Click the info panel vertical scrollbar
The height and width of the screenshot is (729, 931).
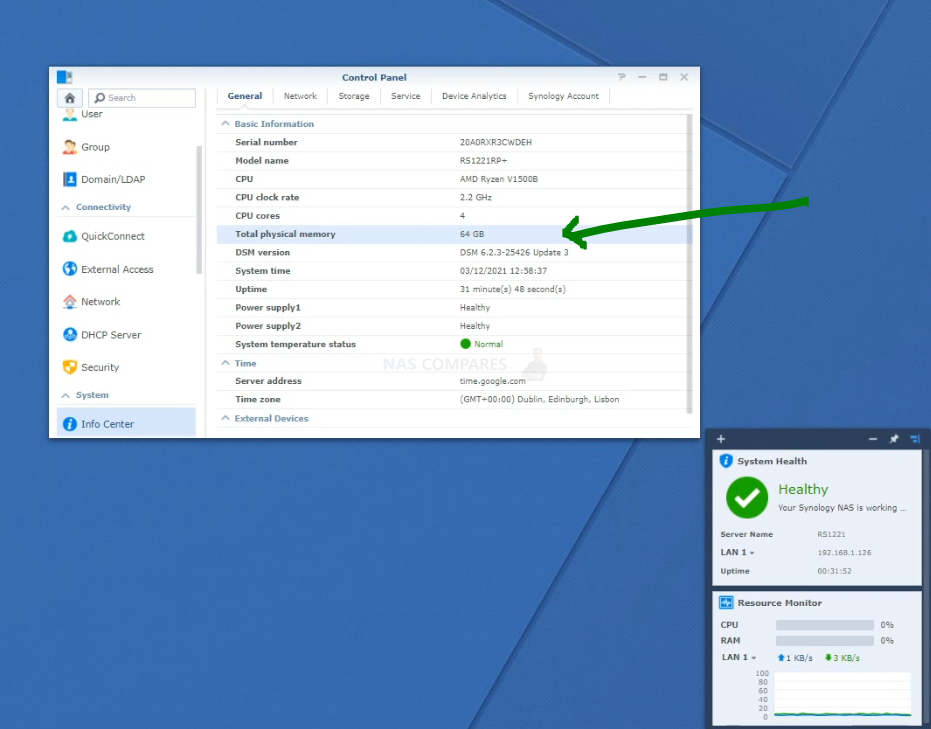tap(689, 264)
